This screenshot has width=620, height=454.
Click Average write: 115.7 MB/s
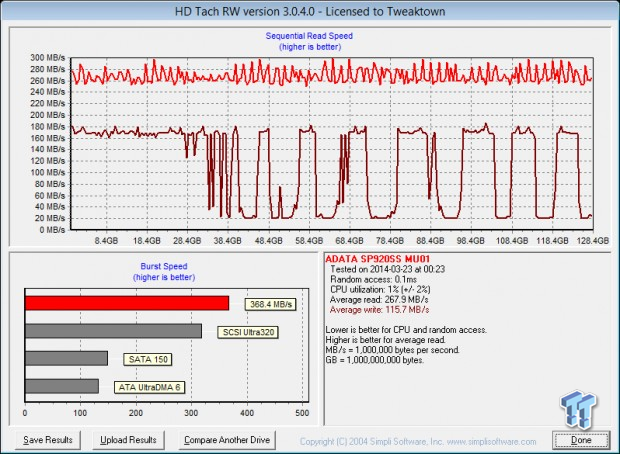click(379, 310)
